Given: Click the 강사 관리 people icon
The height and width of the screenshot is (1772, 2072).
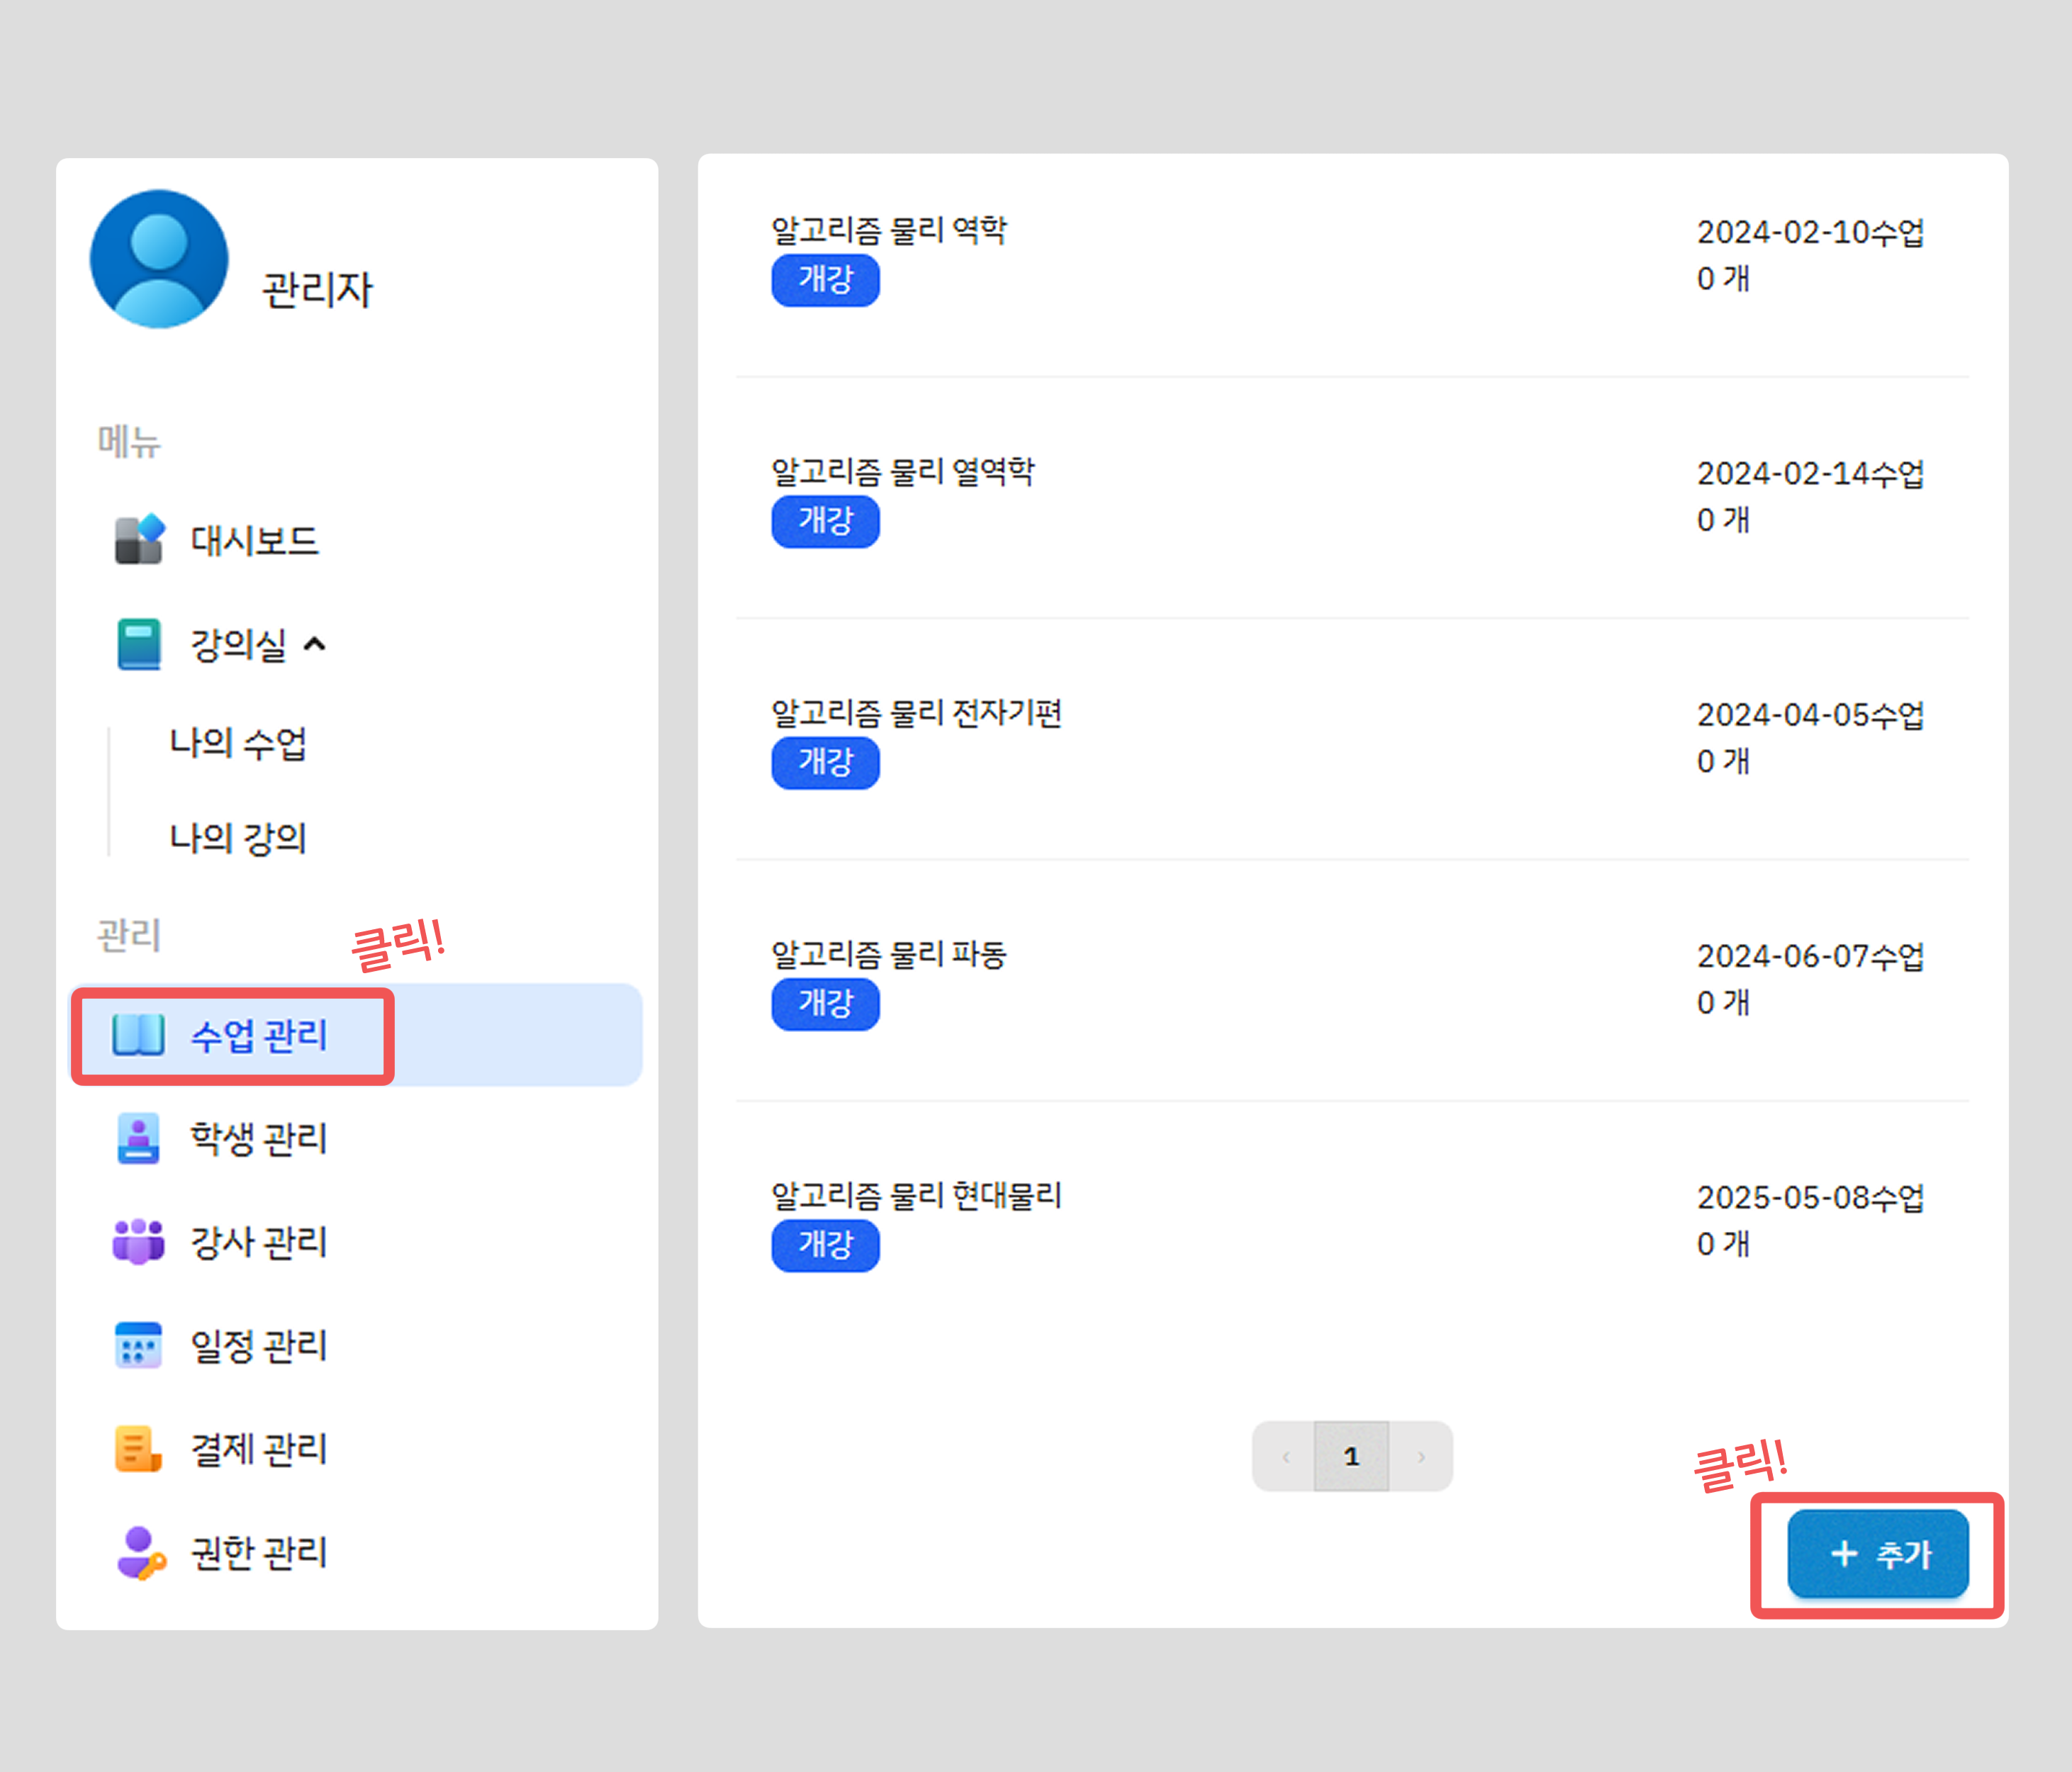Looking at the screenshot, I should coord(140,1243).
